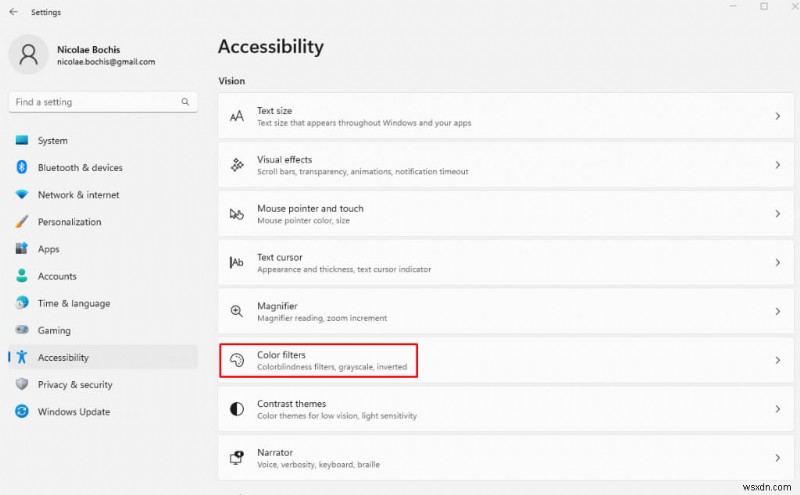Open Text size setting

(x=506, y=116)
